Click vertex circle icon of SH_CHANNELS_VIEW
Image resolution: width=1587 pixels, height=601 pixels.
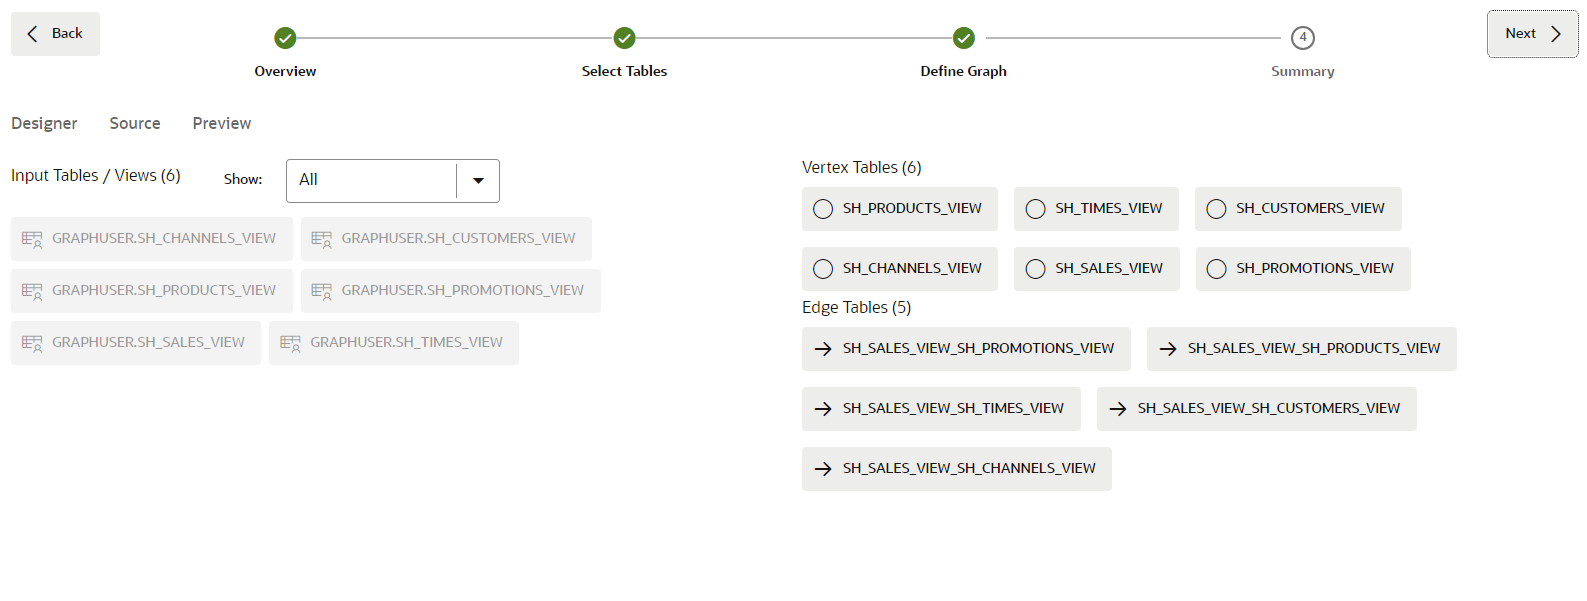click(823, 269)
